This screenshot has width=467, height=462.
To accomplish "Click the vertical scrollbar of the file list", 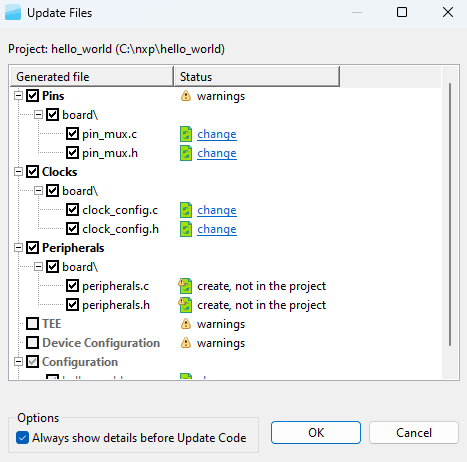I will pos(450,214).
